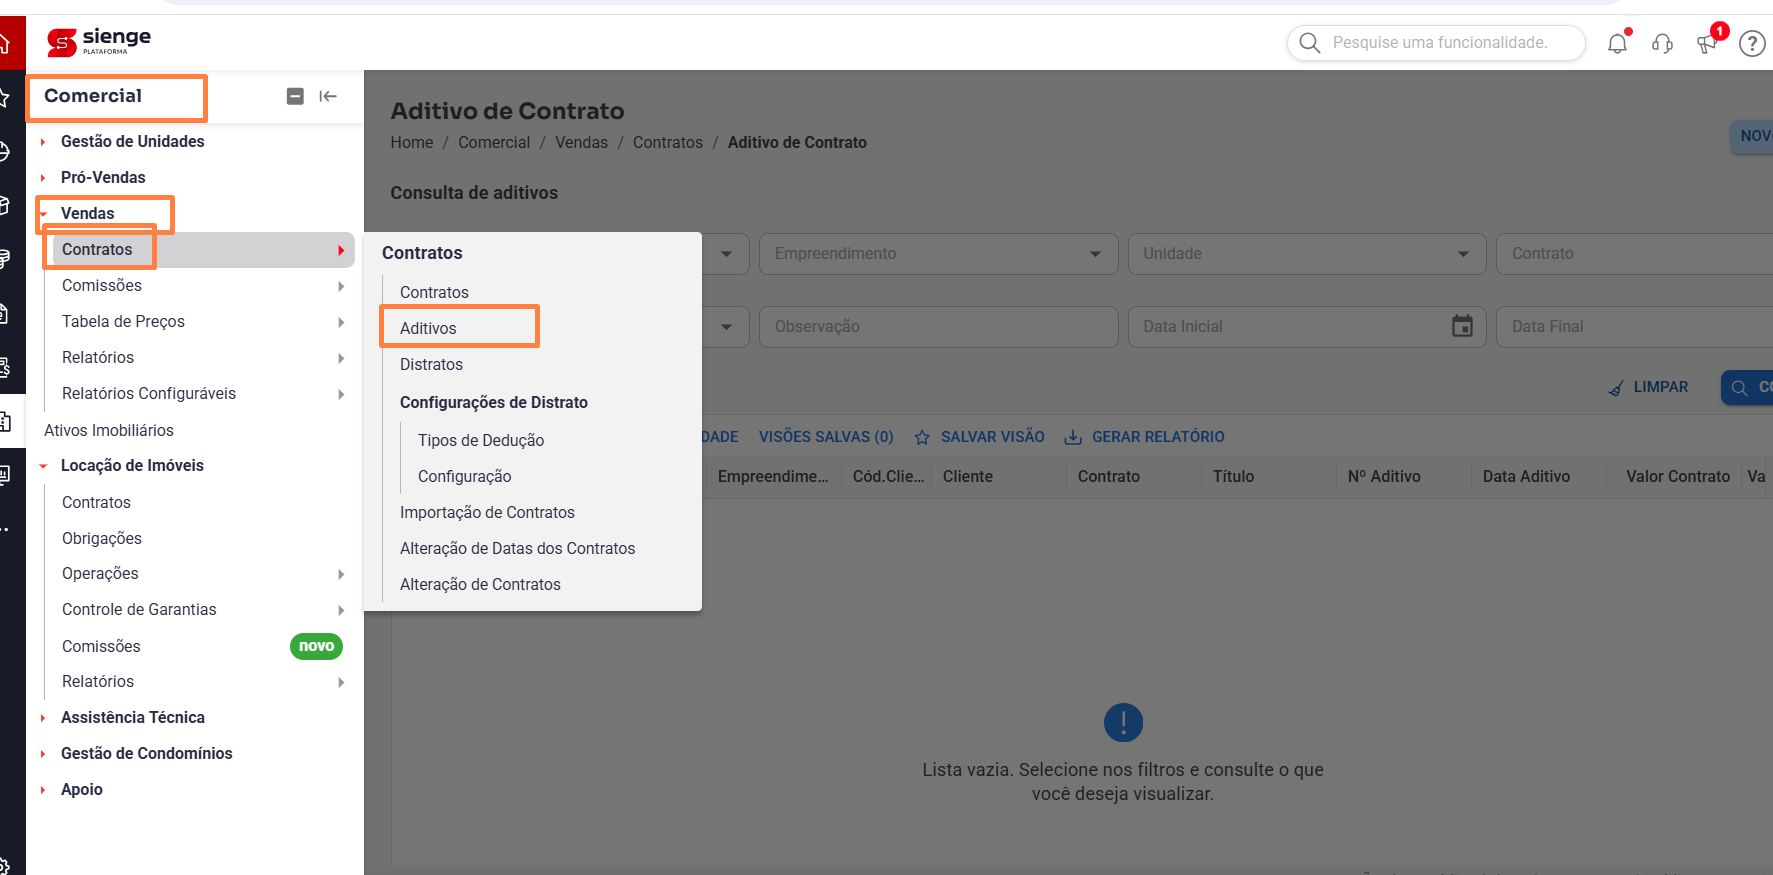Image resolution: width=1773 pixels, height=875 pixels.
Task: Click the Sienge logo
Action: tap(99, 42)
